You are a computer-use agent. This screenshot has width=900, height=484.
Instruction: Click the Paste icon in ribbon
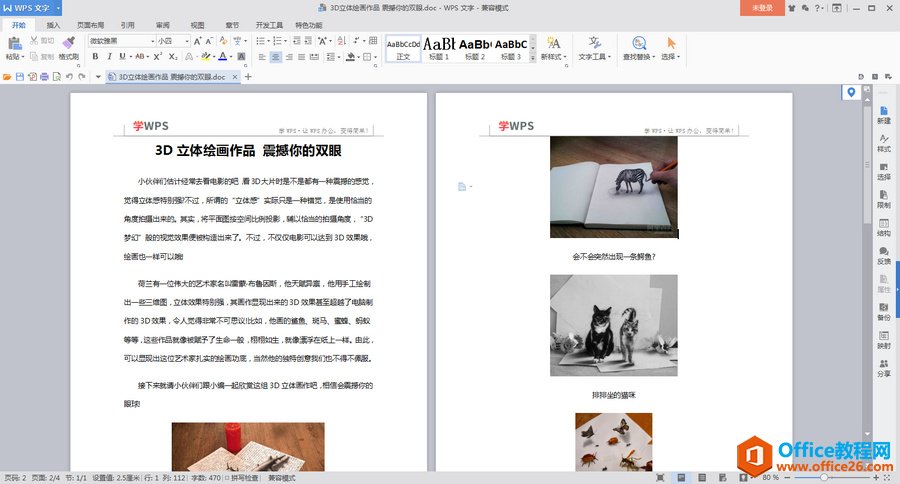pos(13,44)
